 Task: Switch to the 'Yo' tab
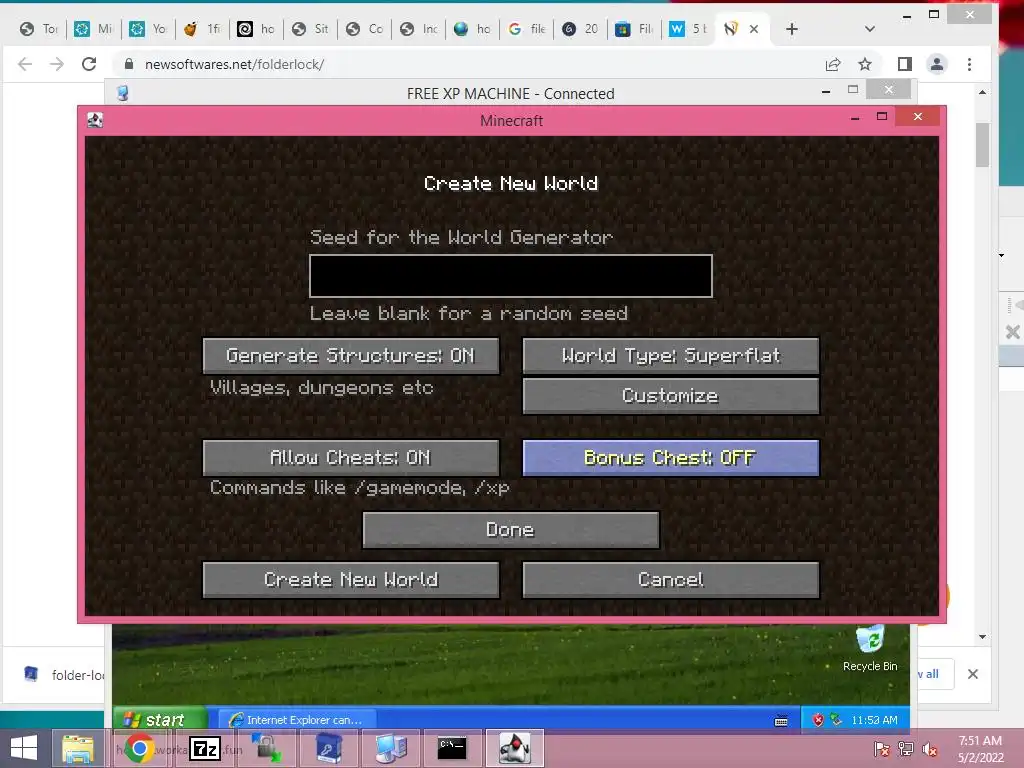tap(148, 29)
